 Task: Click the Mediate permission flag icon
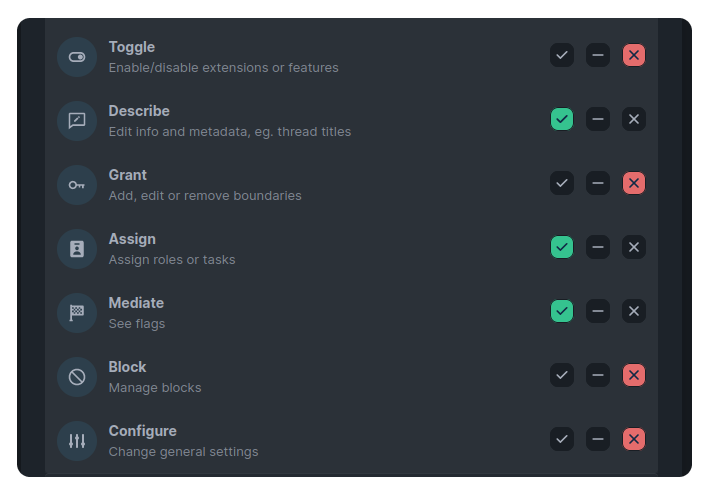[77, 313]
